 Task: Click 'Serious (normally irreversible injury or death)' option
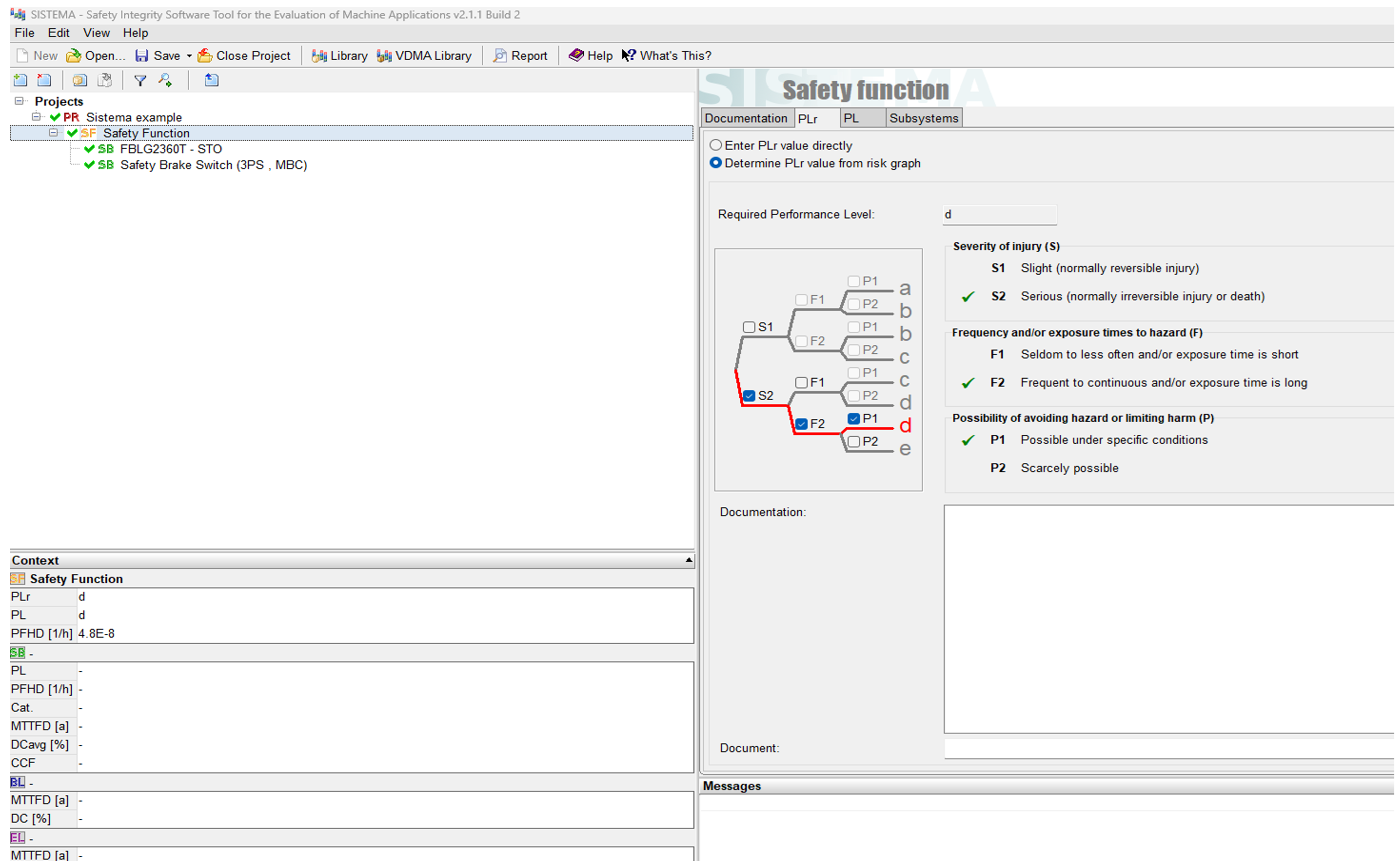pos(1142,296)
